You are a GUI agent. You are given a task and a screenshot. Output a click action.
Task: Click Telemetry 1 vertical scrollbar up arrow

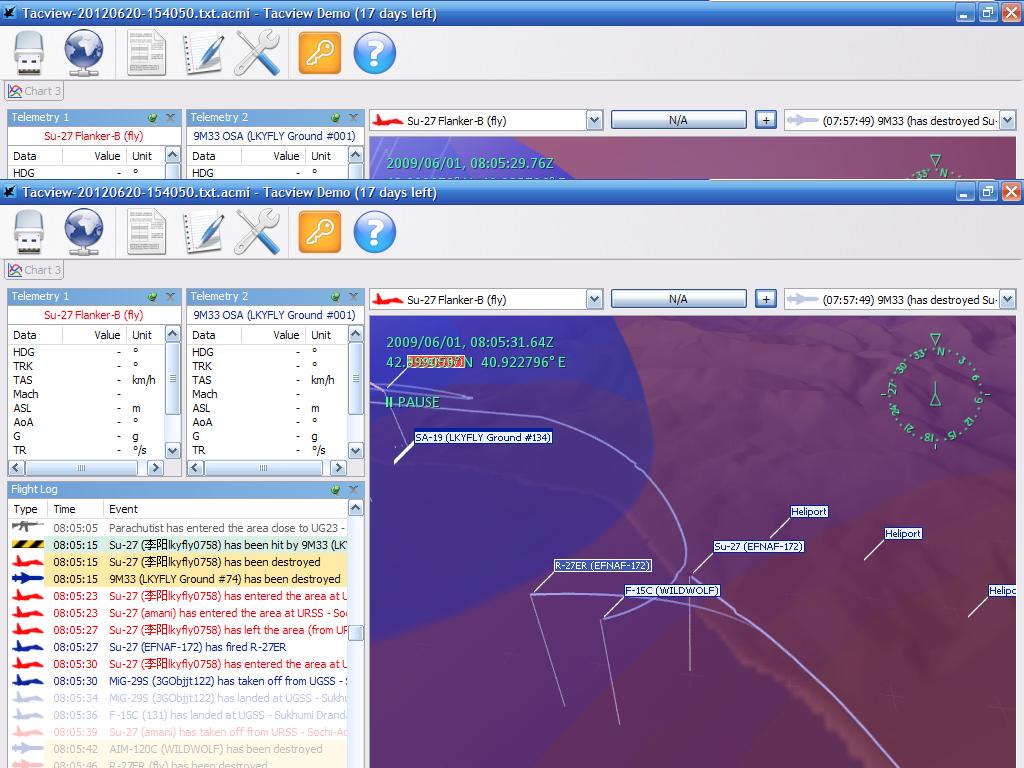coord(172,334)
